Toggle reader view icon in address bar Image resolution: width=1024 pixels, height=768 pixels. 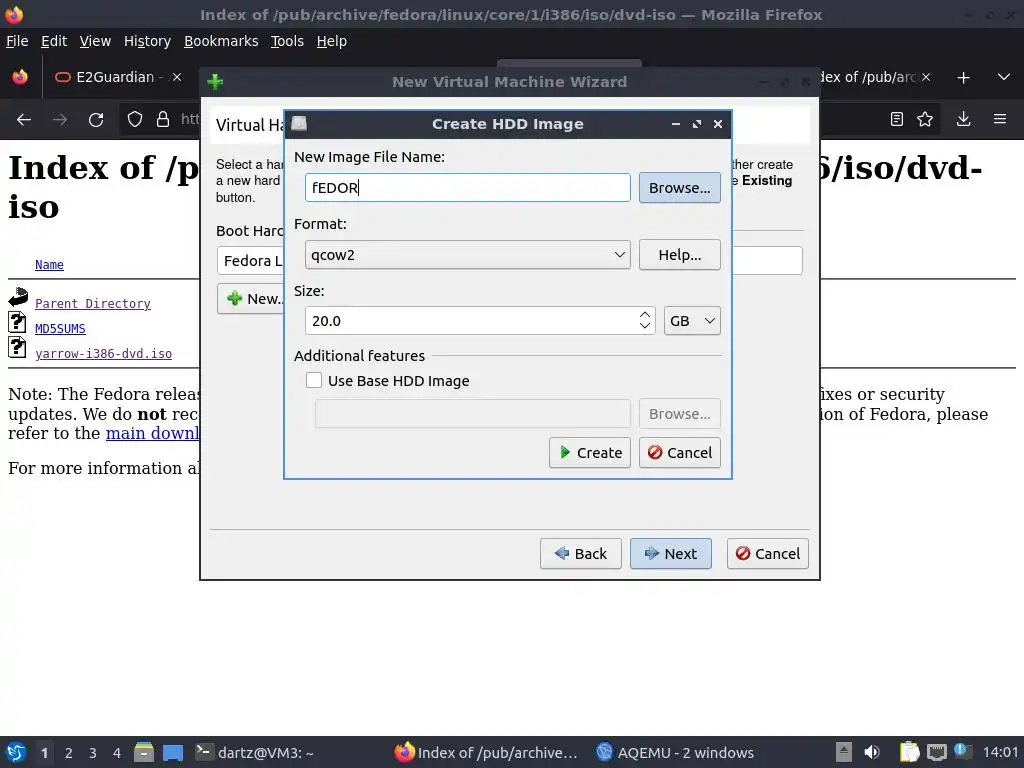[897, 119]
